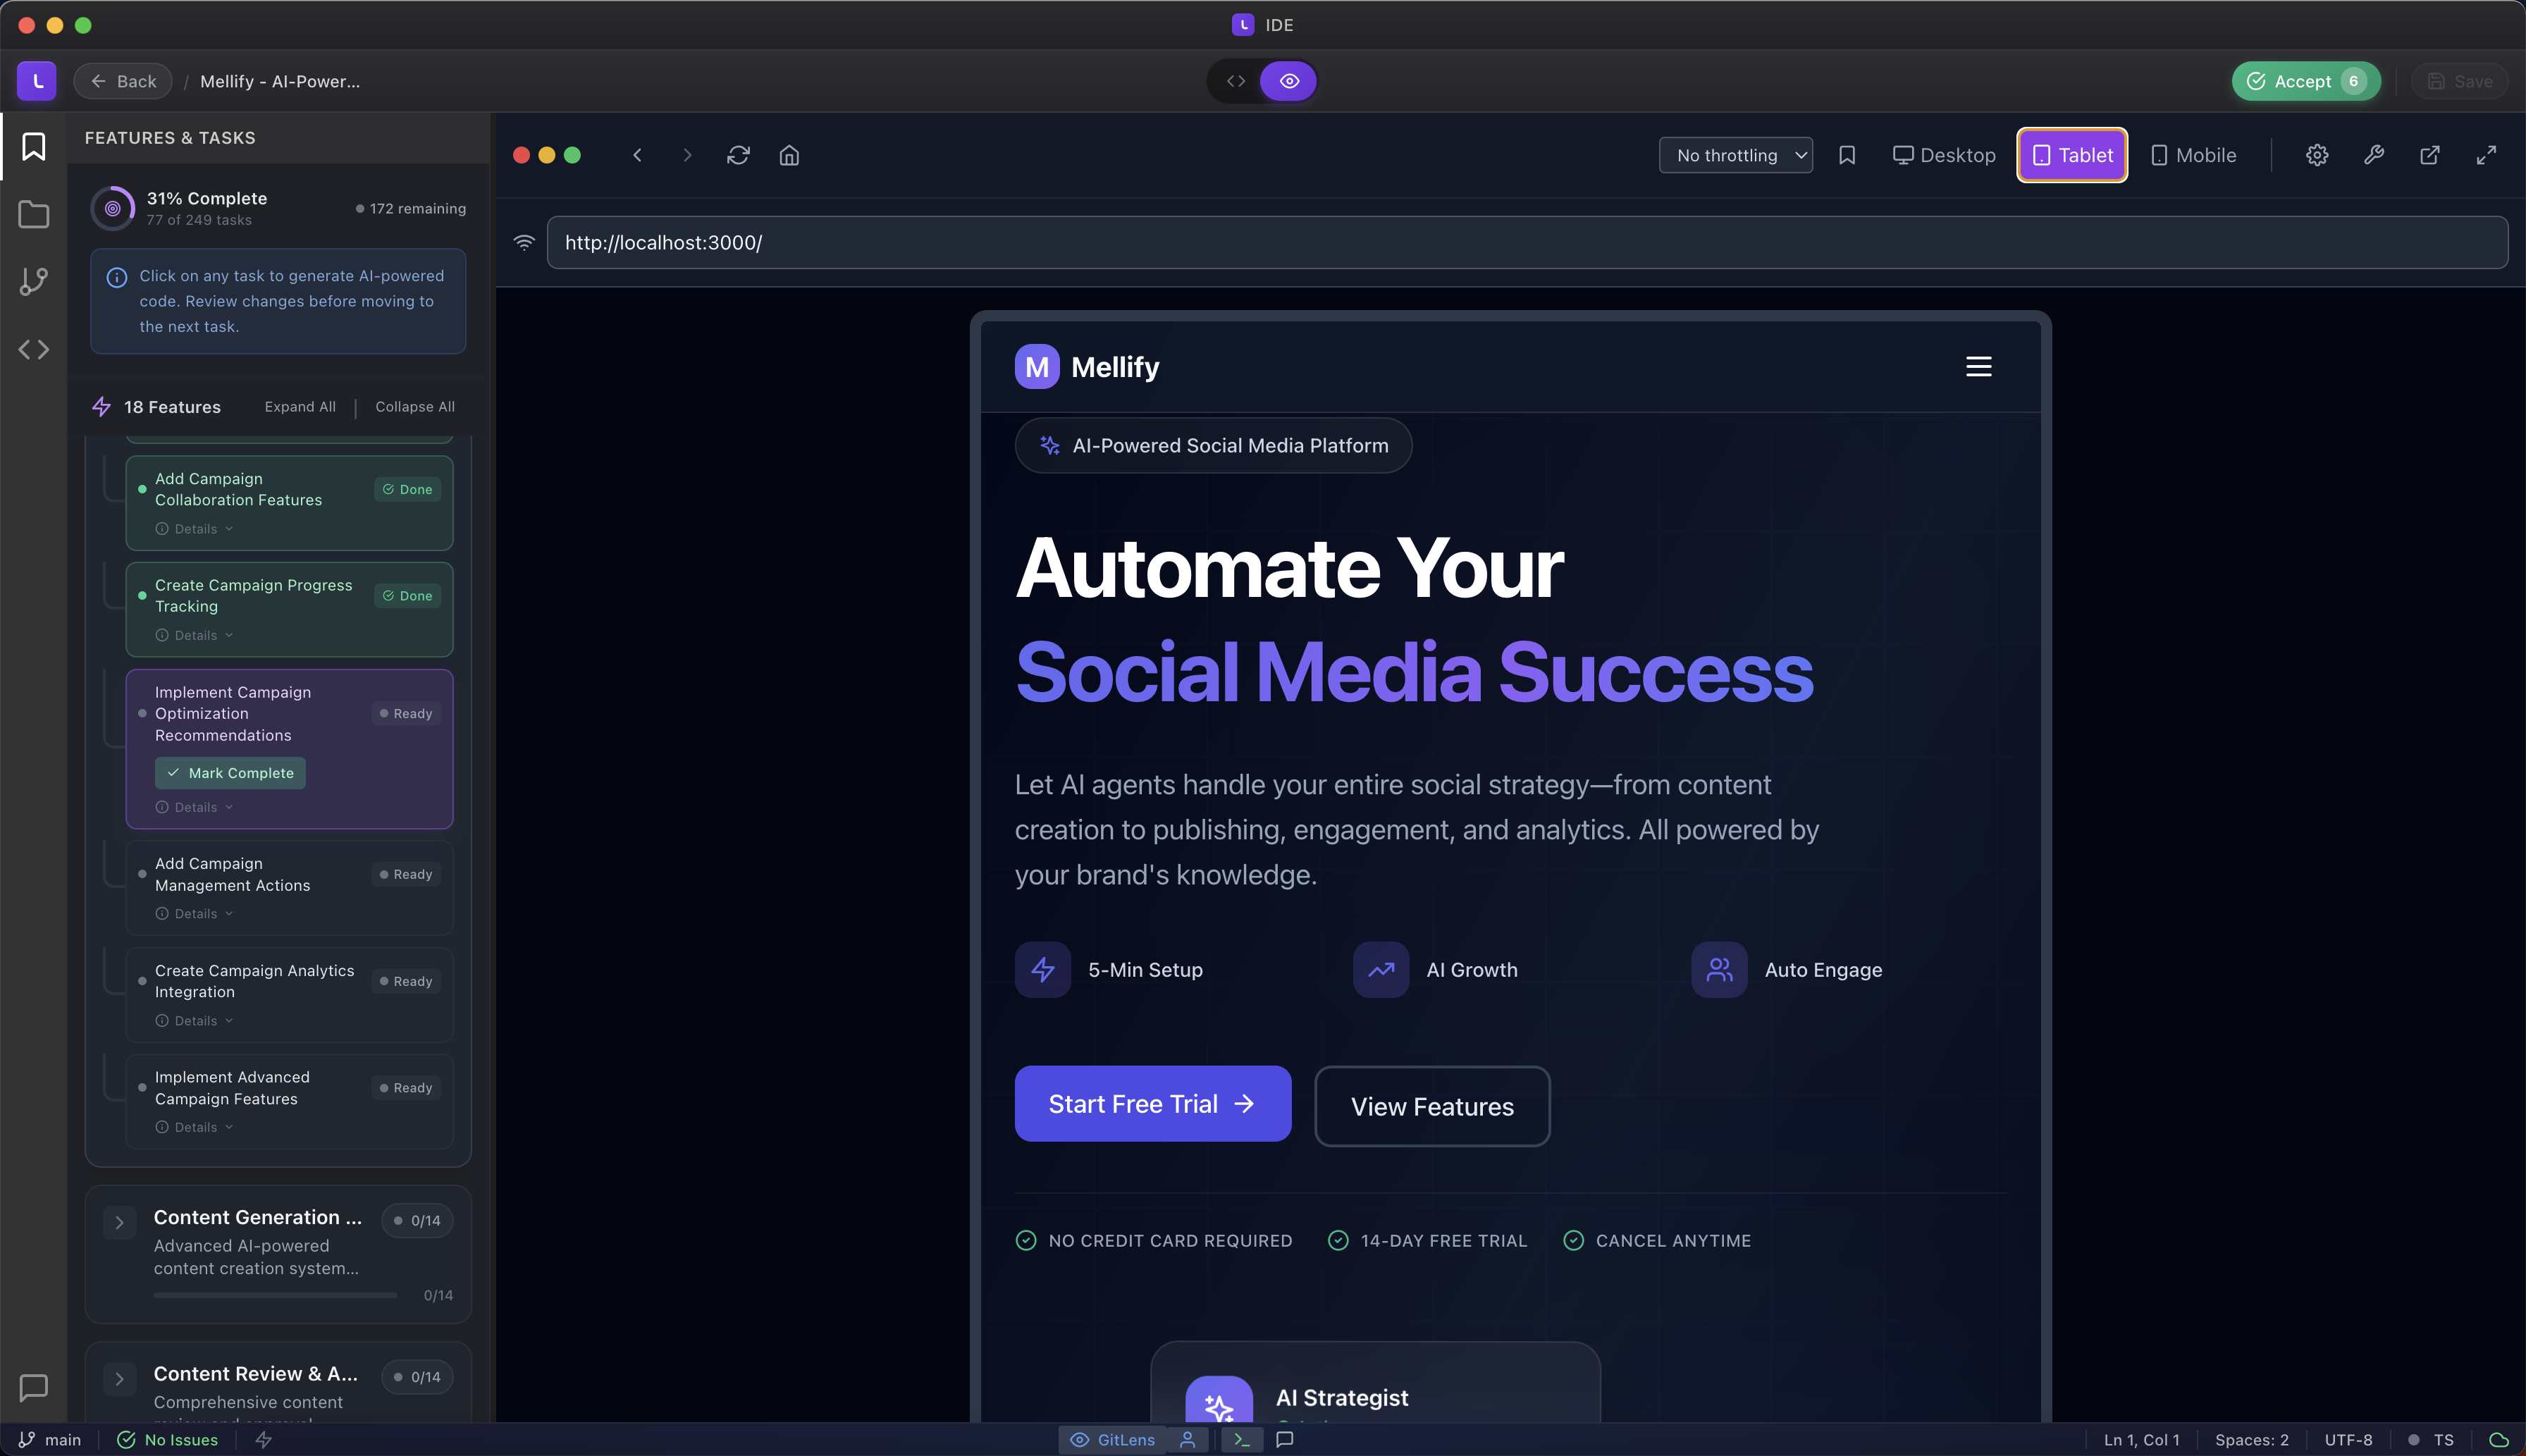Viewport: 2526px width, 1456px height.
Task: Select the Mobile viewport tab
Action: 2193,155
